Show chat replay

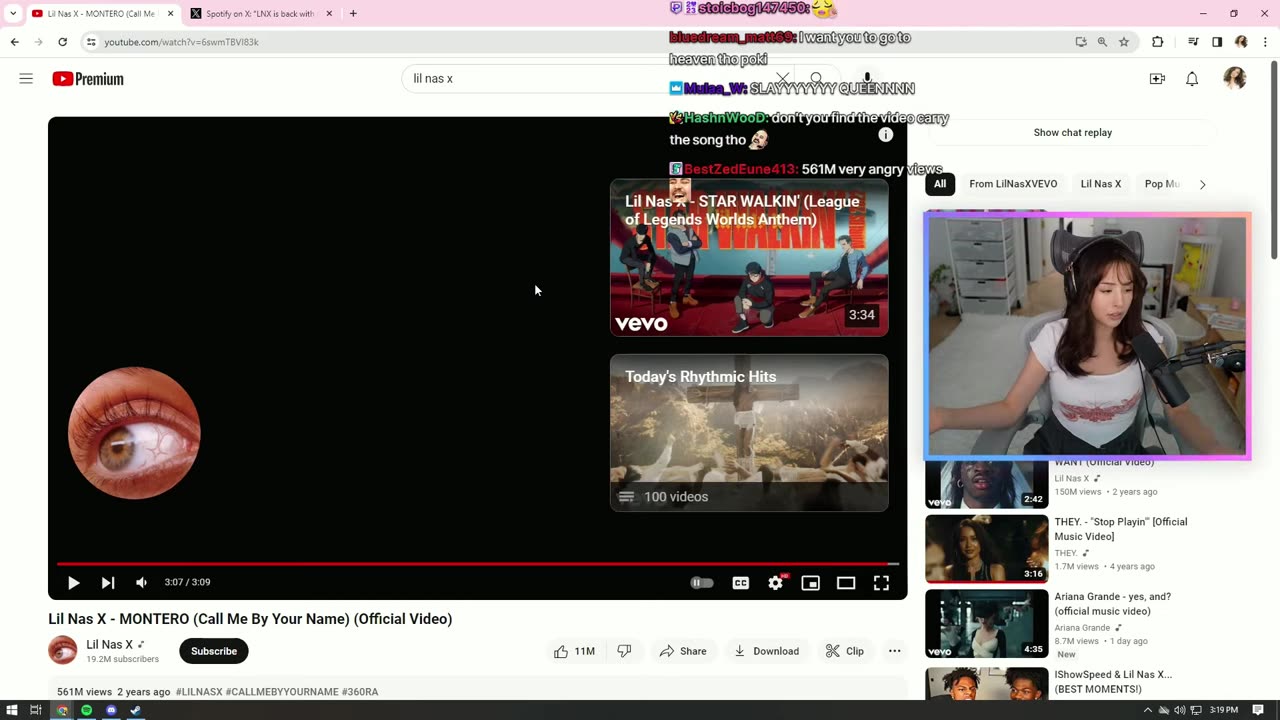(x=1073, y=133)
